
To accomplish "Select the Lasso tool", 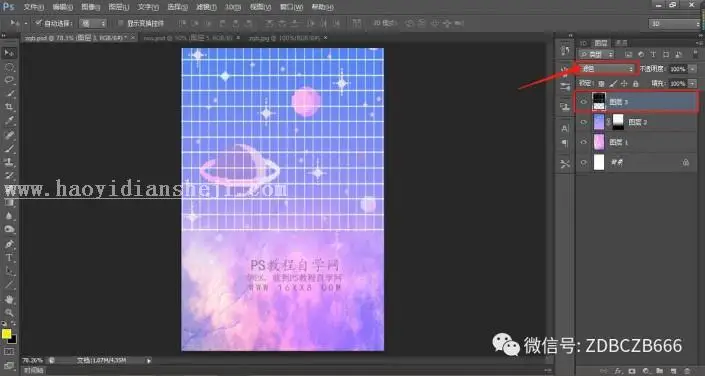I will 9,80.
